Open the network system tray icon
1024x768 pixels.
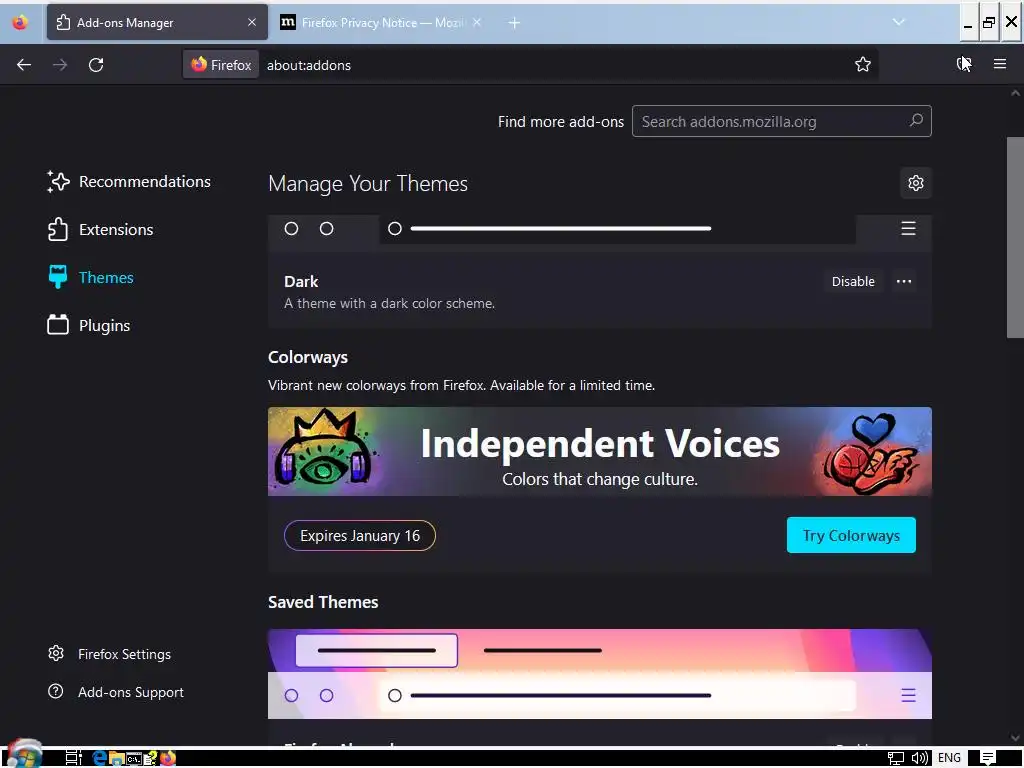(895, 758)
